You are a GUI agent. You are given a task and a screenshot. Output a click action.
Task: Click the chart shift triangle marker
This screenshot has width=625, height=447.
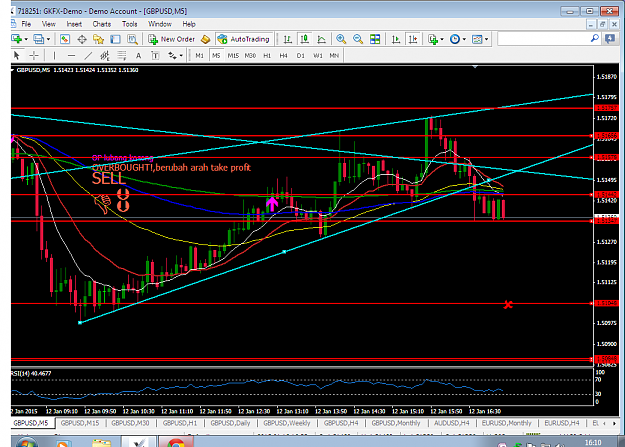tap(475, 67)
